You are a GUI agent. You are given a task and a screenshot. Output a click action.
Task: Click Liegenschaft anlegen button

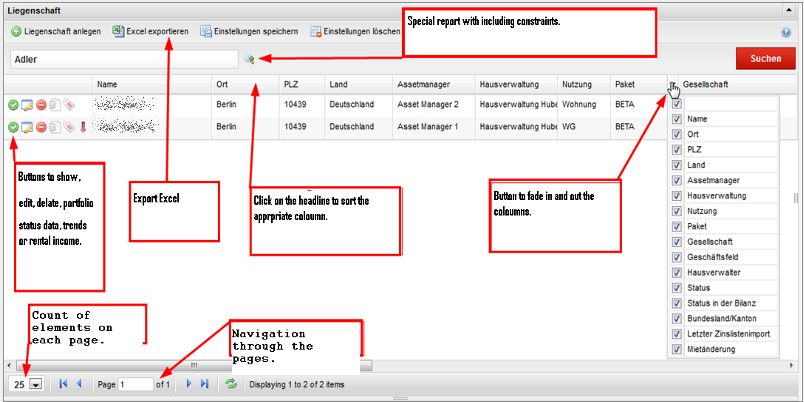[56, 31]
